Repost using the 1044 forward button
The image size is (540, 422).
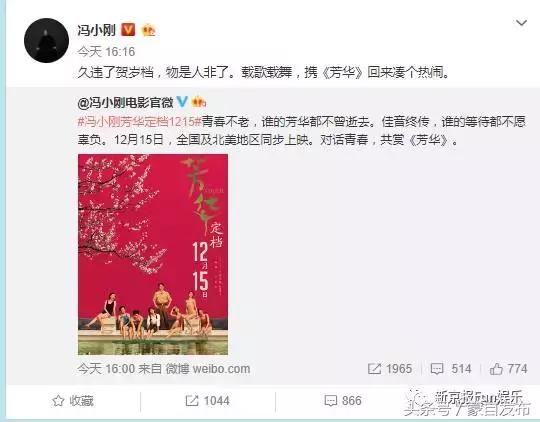[207, 401]
